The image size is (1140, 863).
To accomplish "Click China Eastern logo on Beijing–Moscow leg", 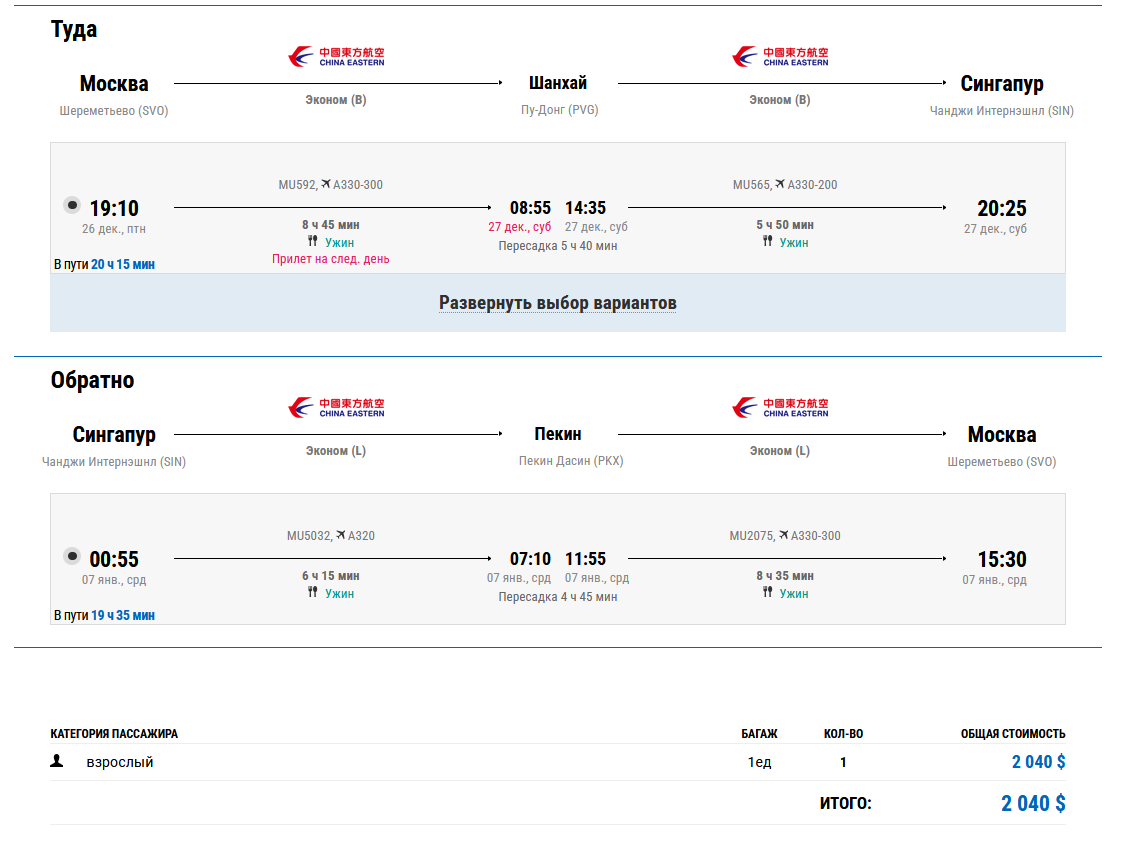I will click(780, 407).
